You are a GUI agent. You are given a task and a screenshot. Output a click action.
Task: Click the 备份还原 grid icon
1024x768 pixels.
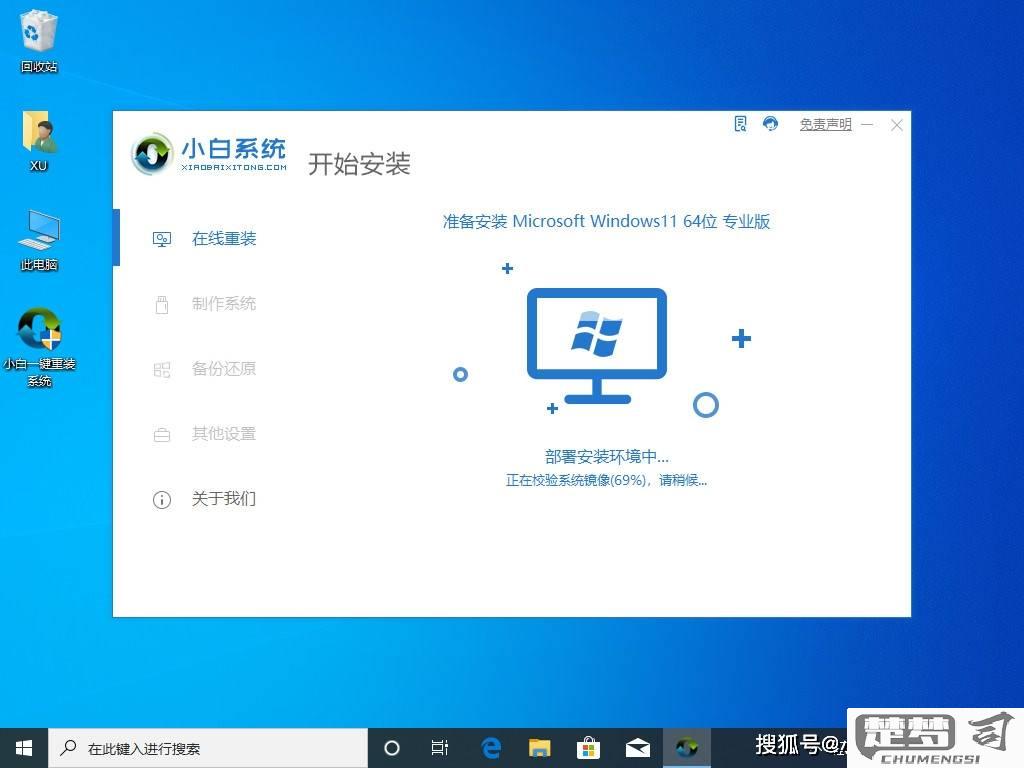pos(162,370)
